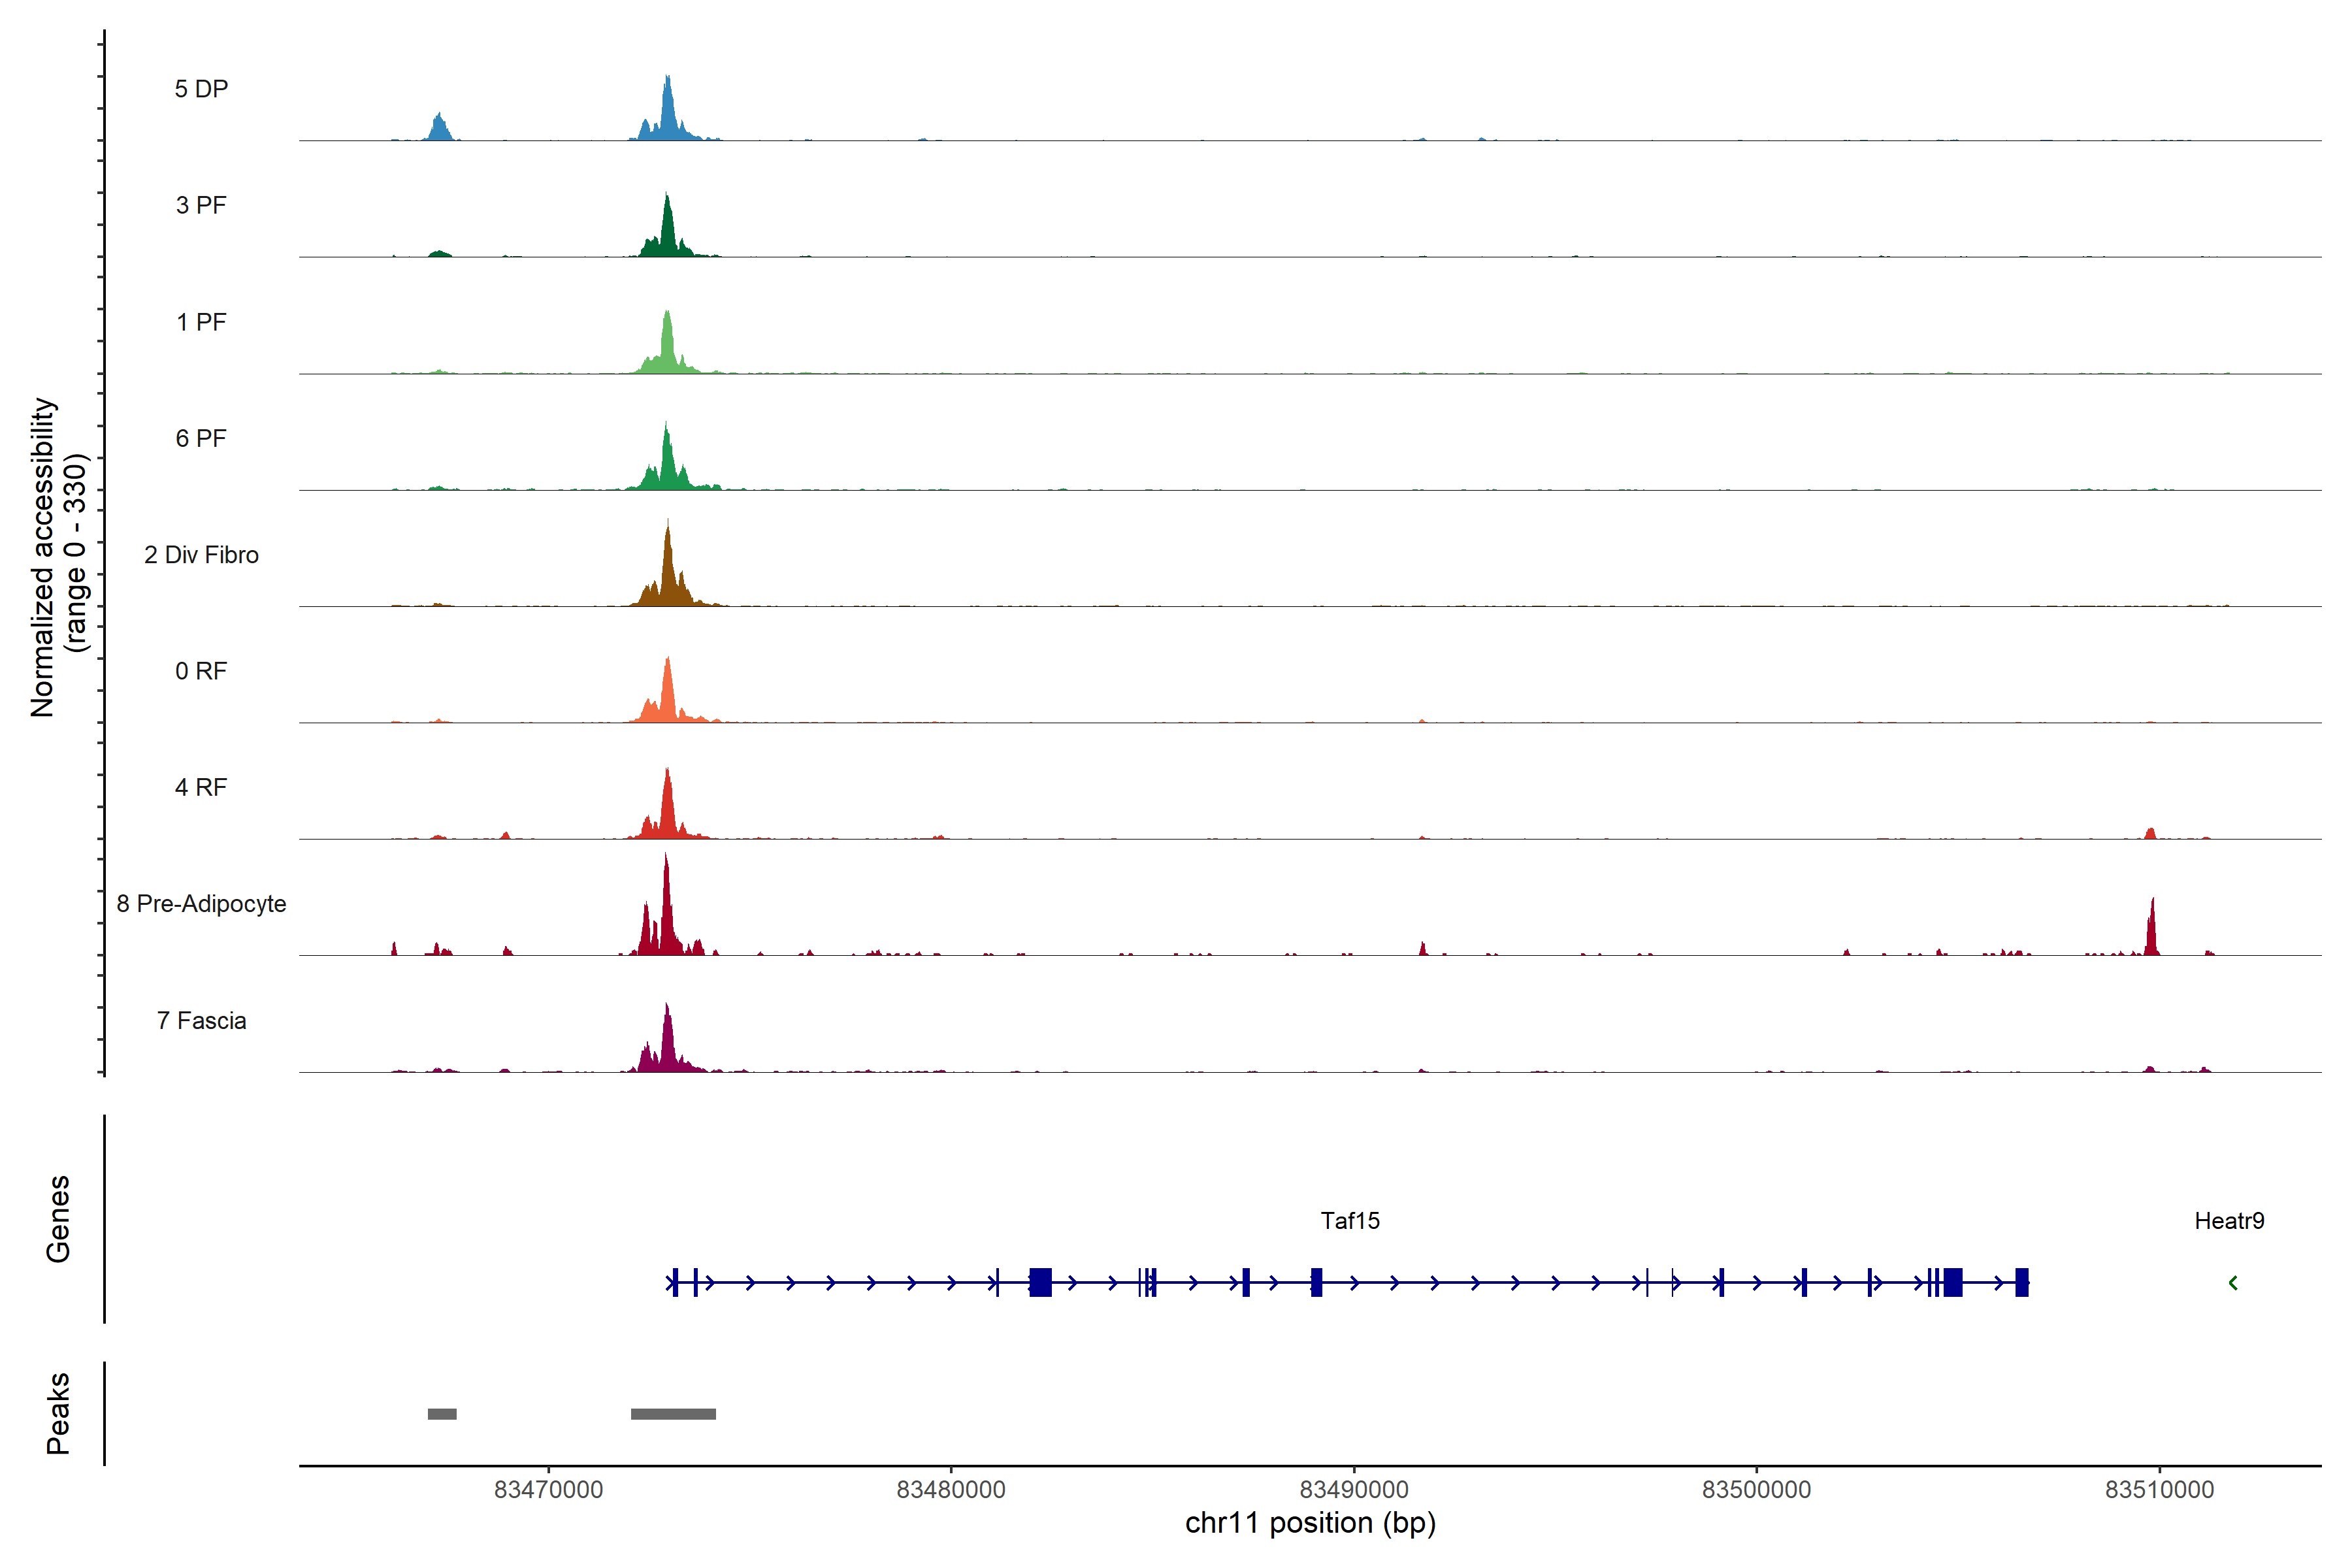2352x1568 pixels.
Task: Click the larger gray peak bar
Action: (673, 1413)
